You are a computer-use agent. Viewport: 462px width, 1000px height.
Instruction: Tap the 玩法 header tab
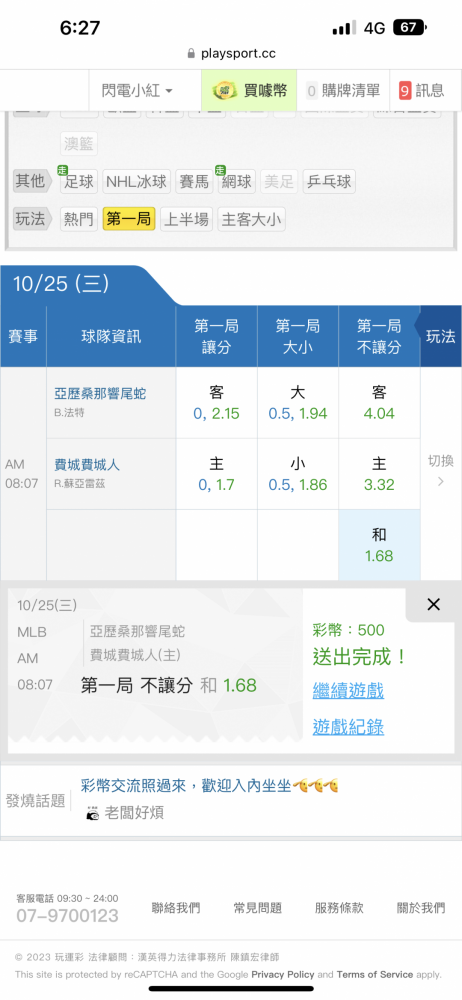[441, 336]
